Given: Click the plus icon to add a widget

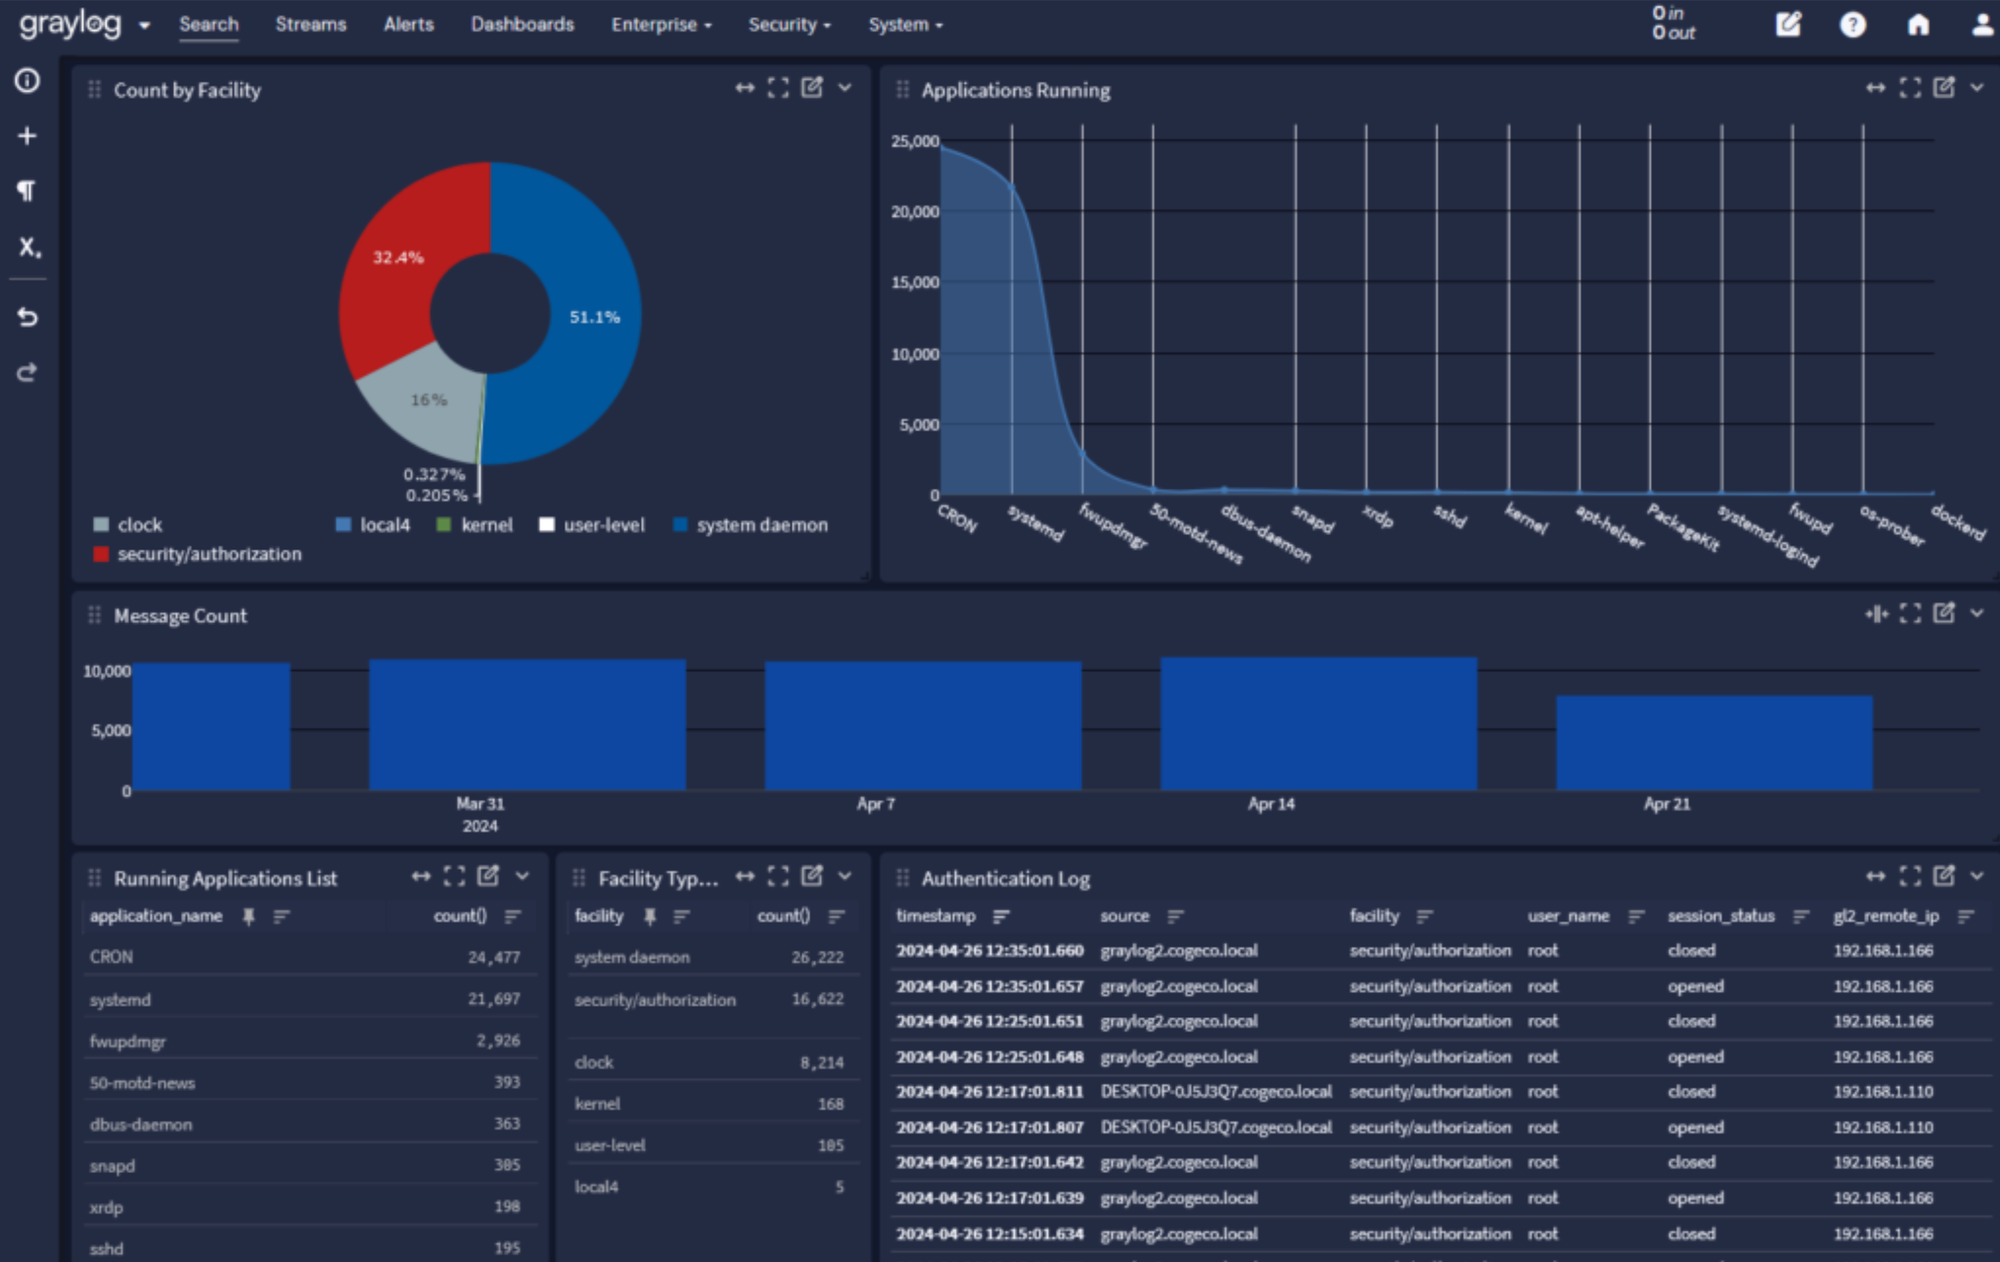Looking at the screenshot, I should click(x=27, y=134).
